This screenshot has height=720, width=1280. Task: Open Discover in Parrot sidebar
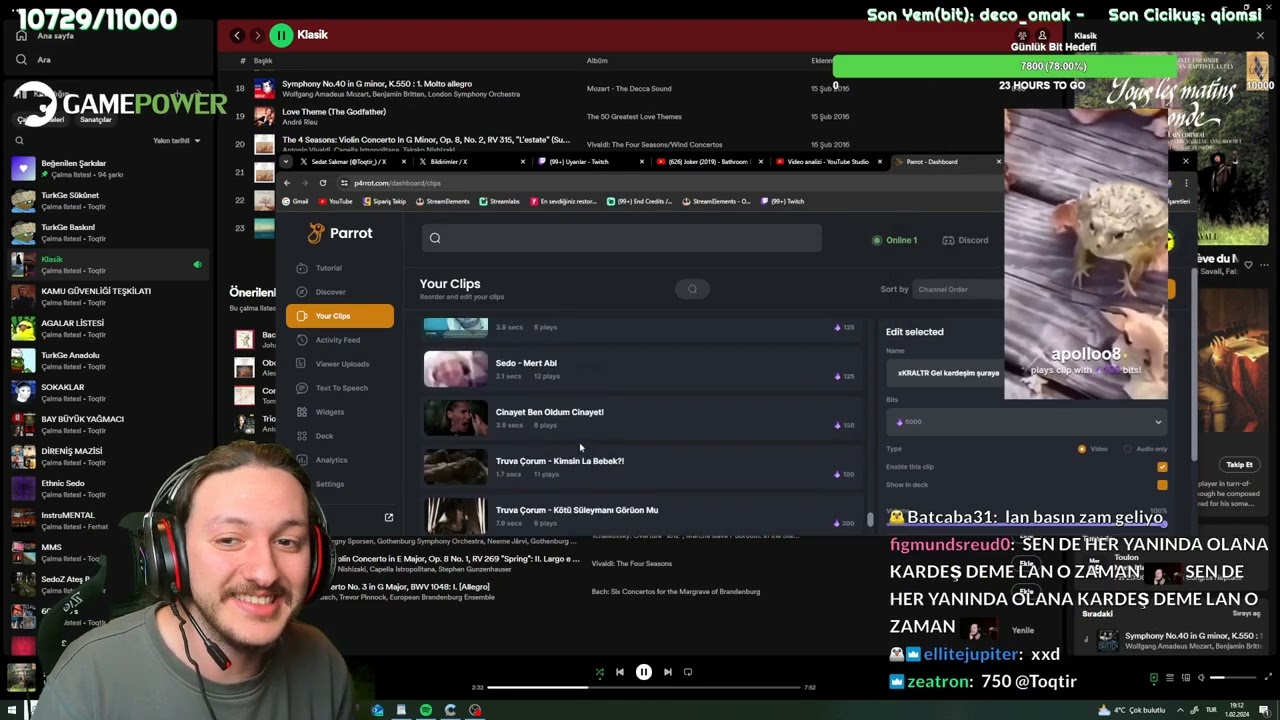pos(330,292)
